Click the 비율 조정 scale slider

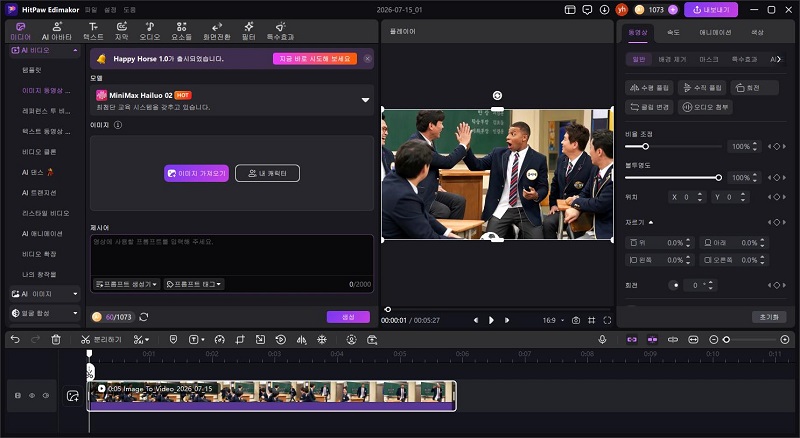[673, 147]
